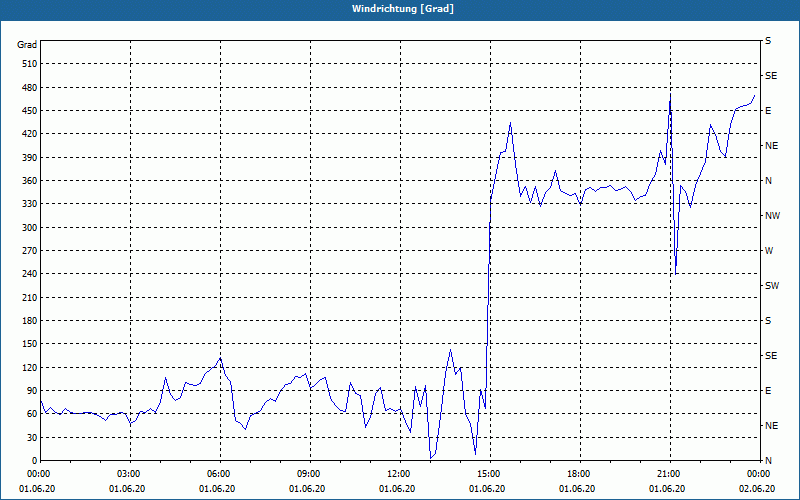Viewport: 800px width, 500px height.
Task: Click the SW compass label on the right axis
Action: click(772, 286)
